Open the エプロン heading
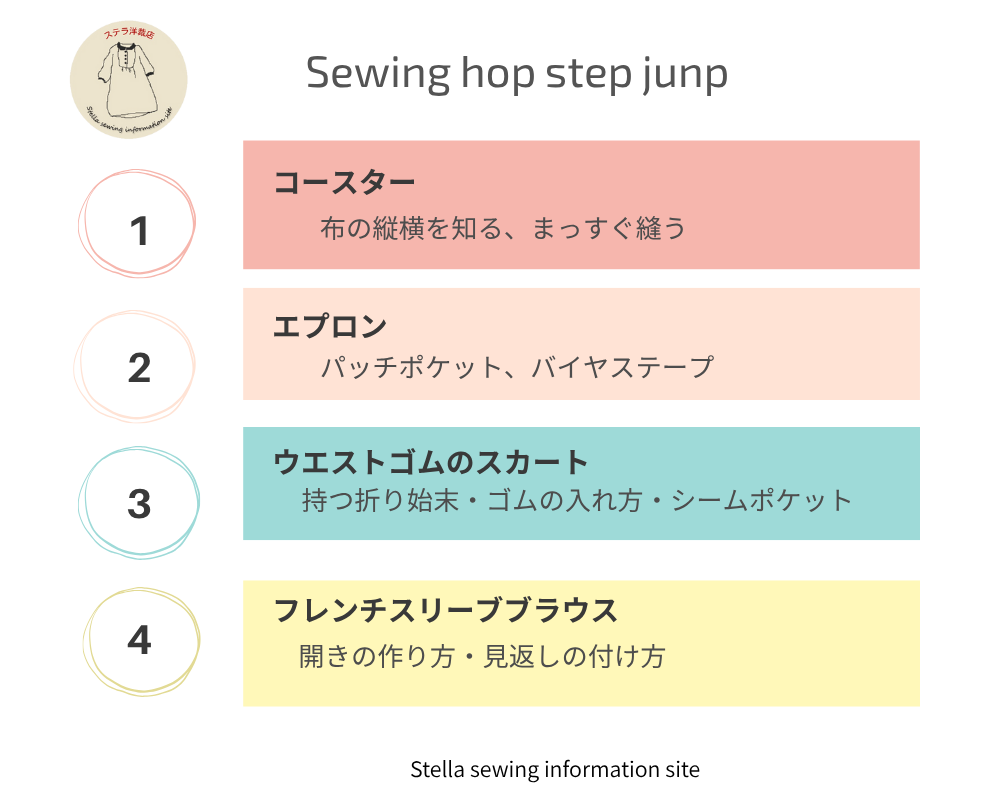 click(330, 326)
